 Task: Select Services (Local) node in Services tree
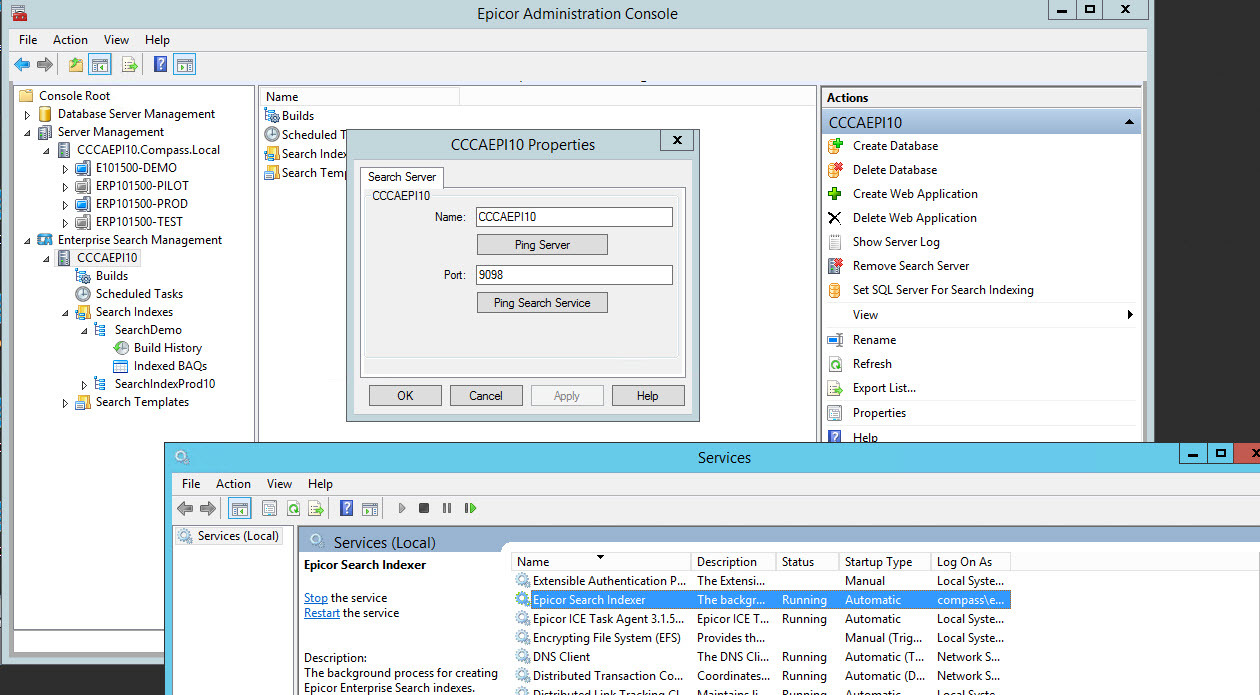tap(238, 536)
